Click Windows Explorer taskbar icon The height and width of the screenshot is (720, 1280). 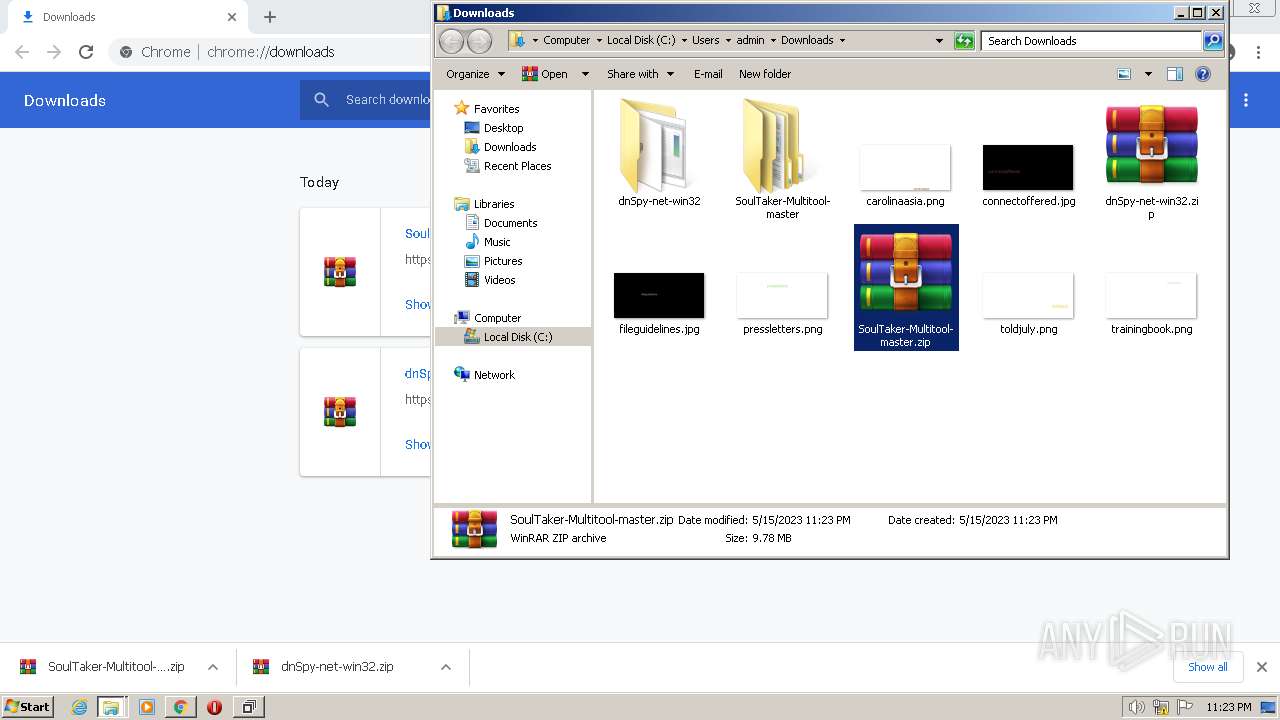click(x=111, y=707)
